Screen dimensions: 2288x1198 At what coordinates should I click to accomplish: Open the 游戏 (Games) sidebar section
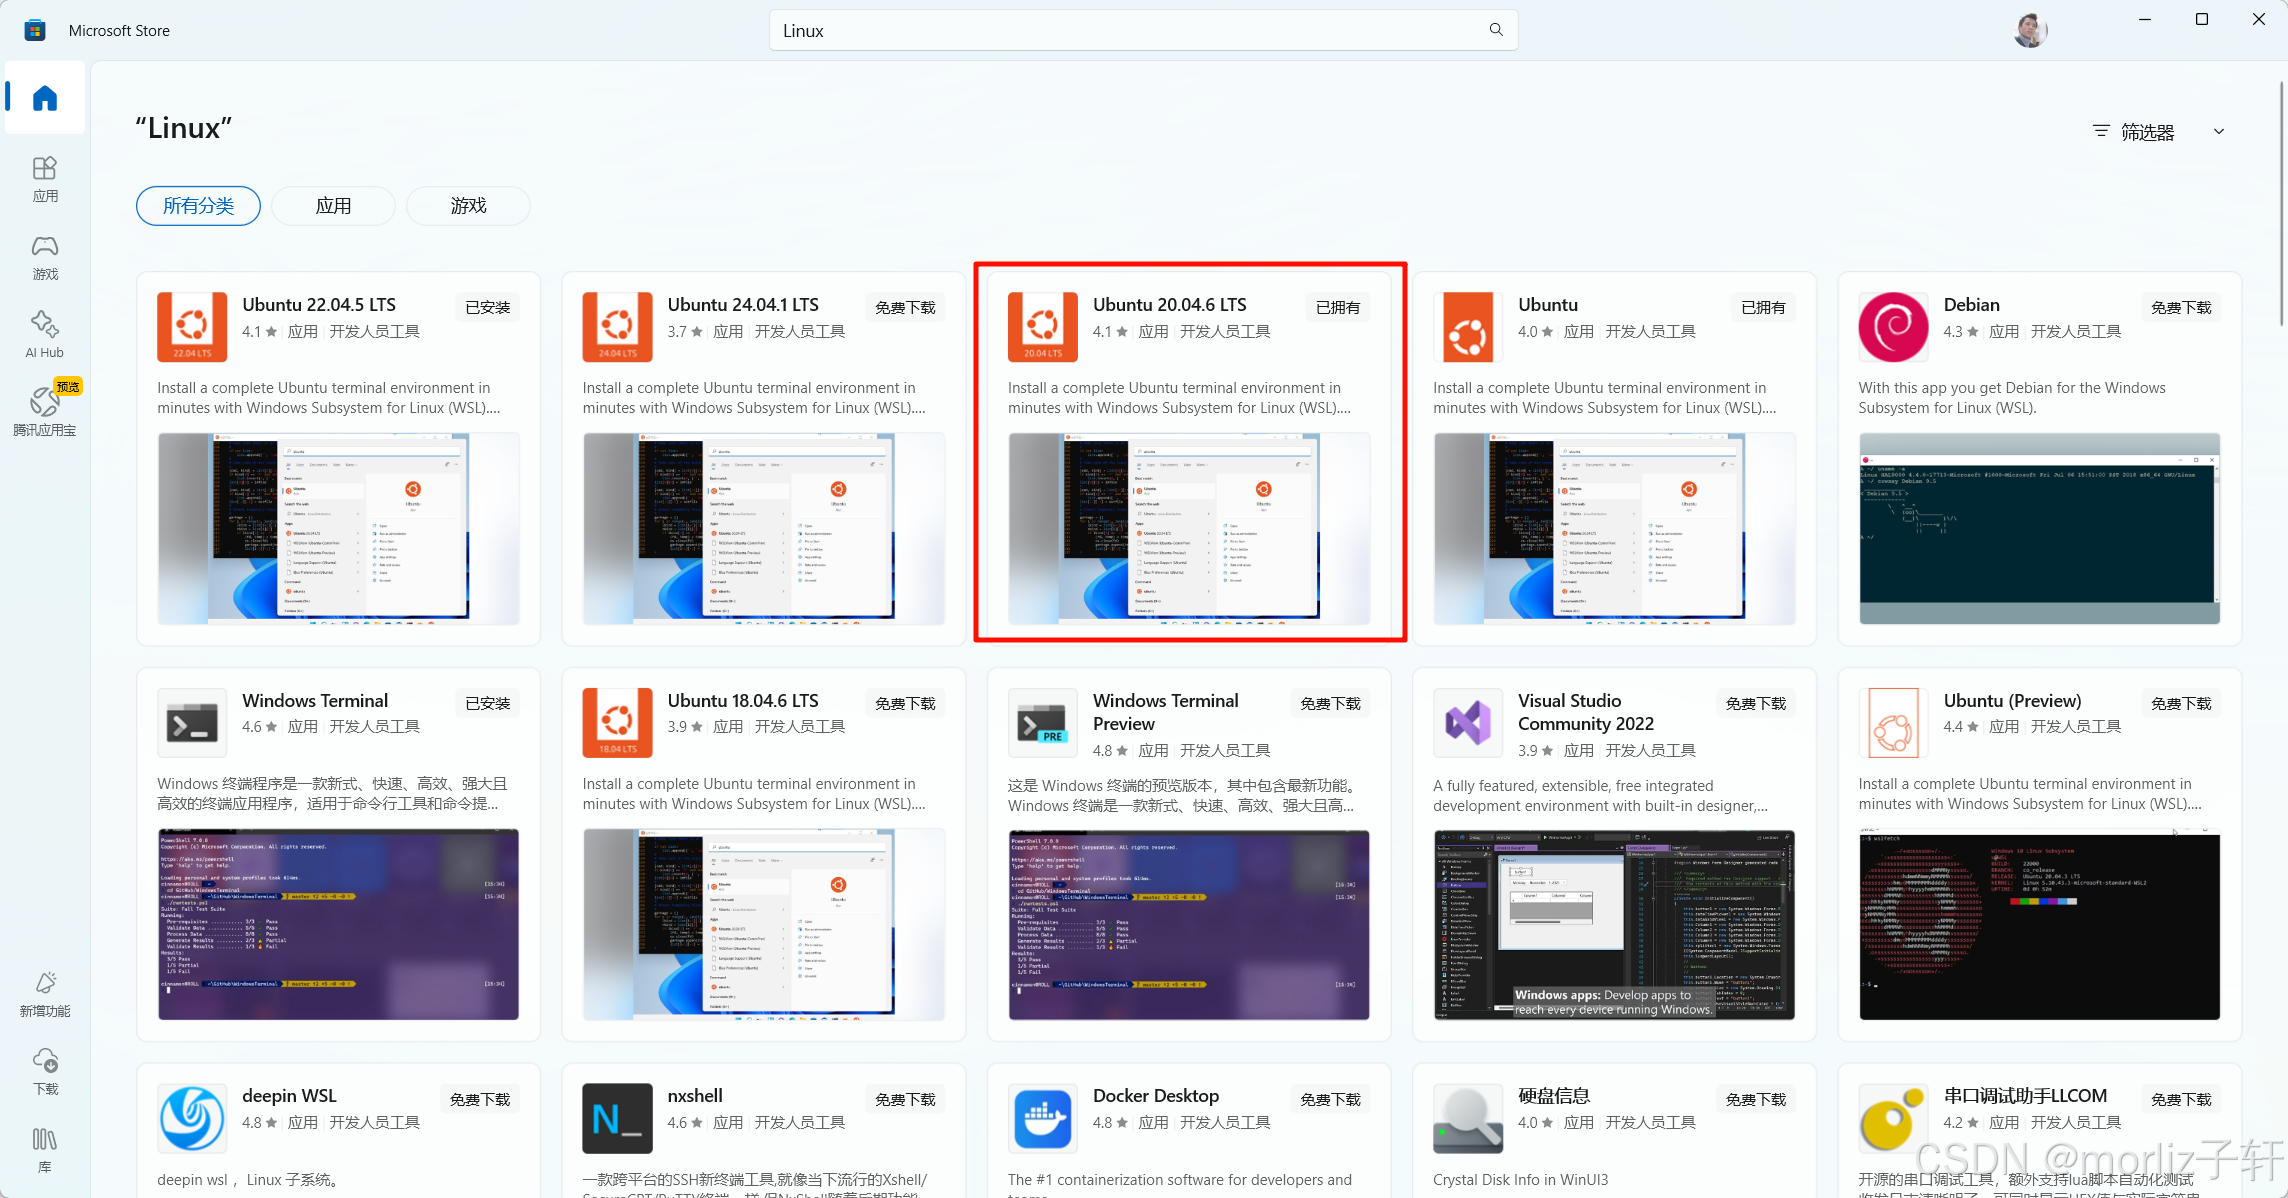pos(45,257)
